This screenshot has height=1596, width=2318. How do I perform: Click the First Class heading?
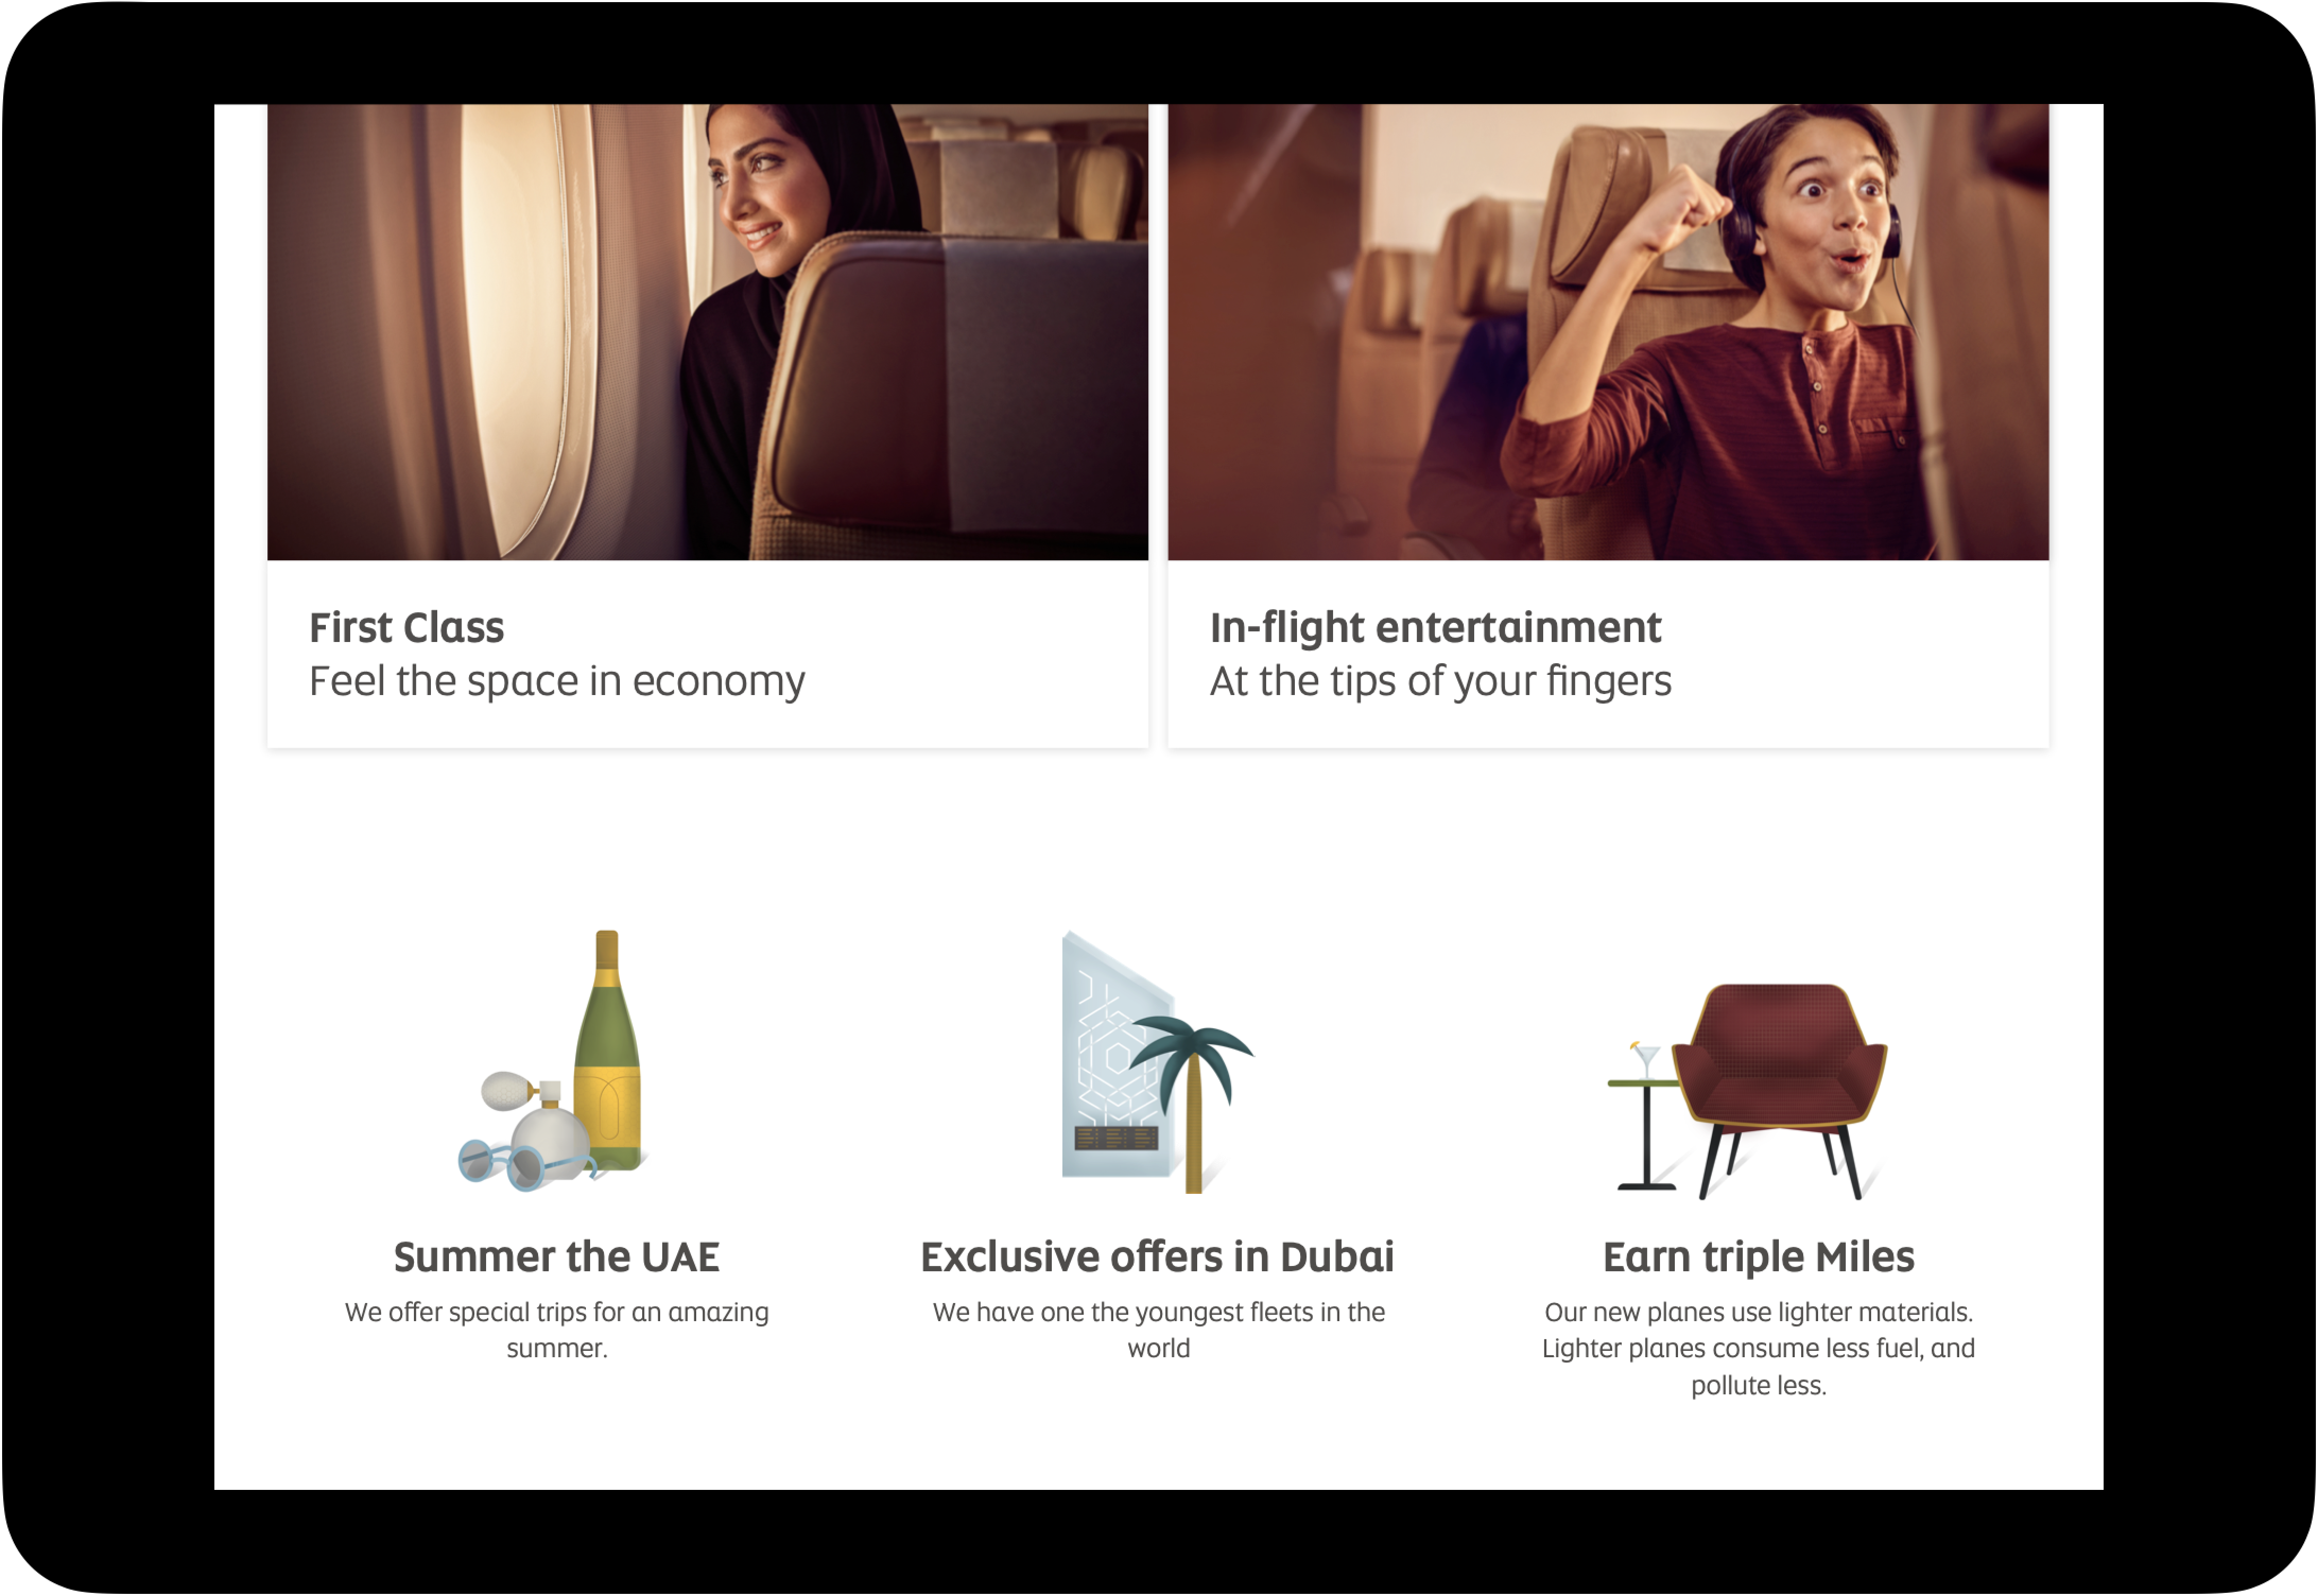tap(407, 628)
